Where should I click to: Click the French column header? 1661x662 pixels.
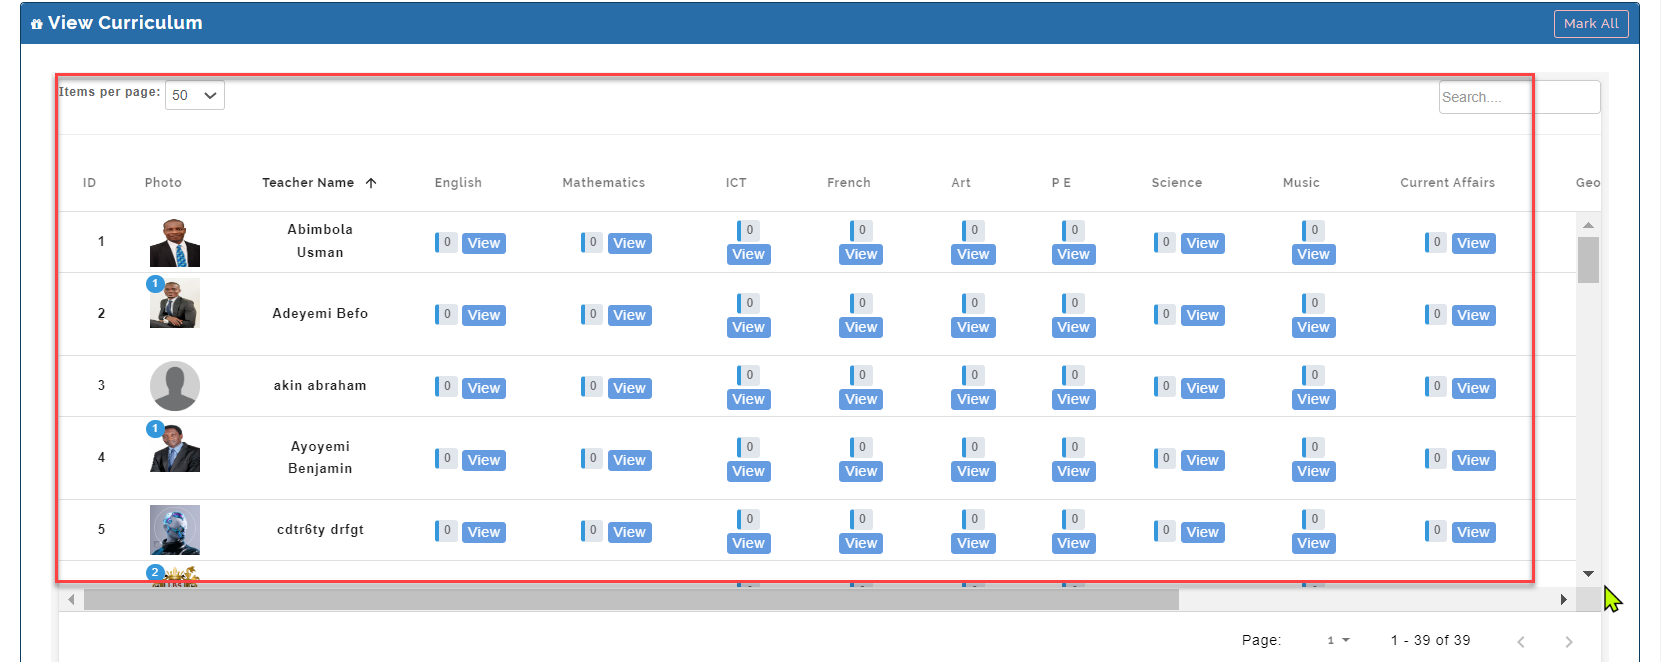(x=849, y=183)
